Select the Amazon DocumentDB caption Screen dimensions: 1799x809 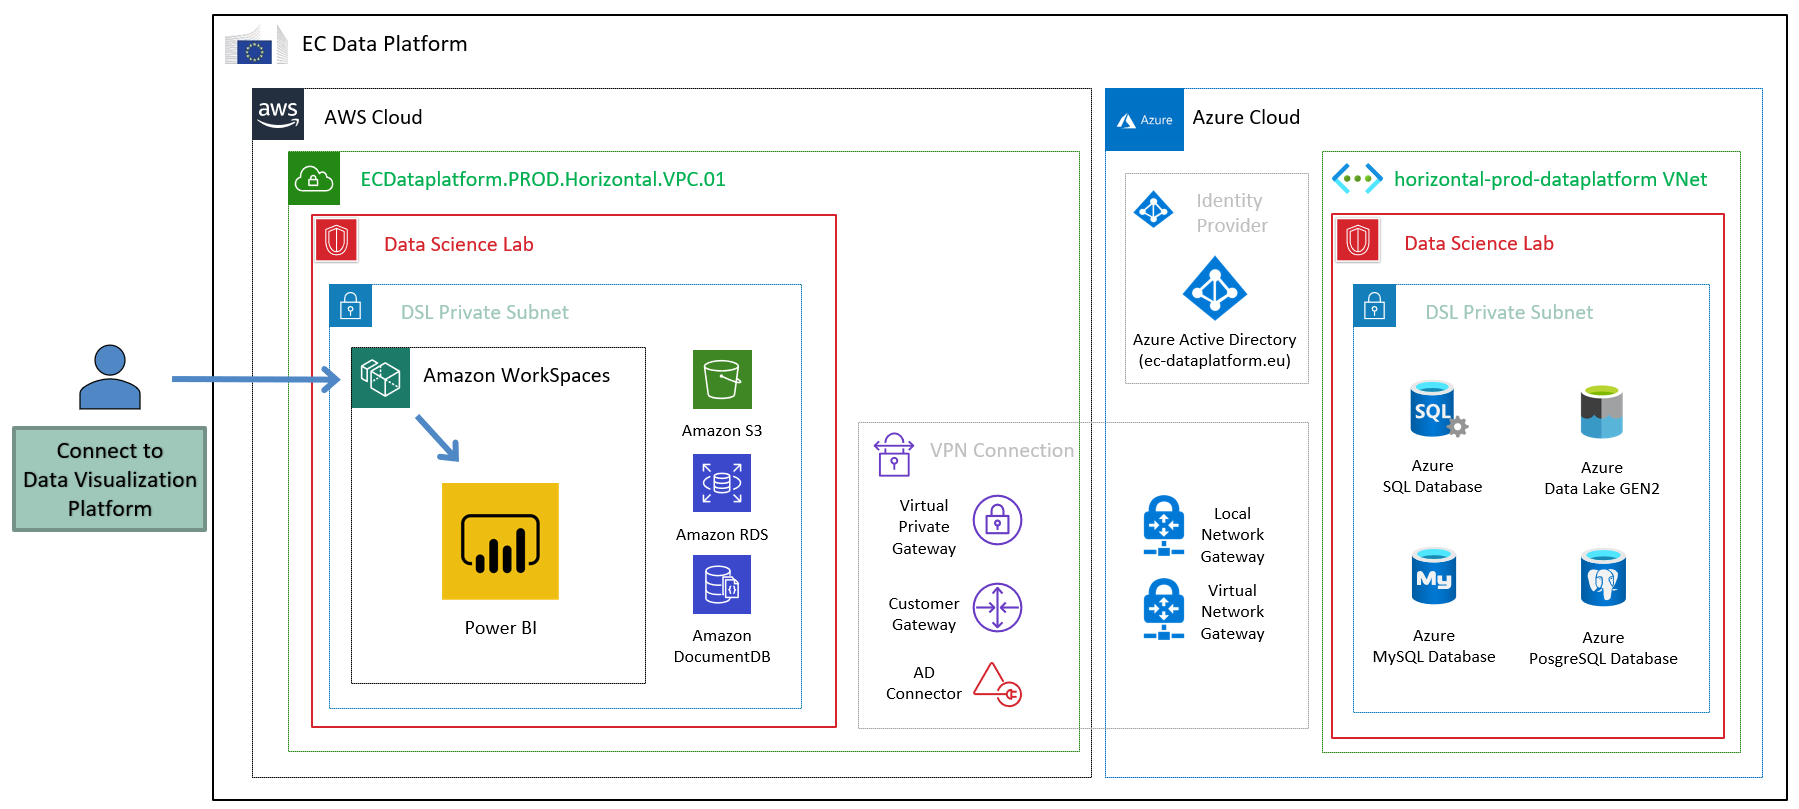pyautogui.click(x=722, y=646)
